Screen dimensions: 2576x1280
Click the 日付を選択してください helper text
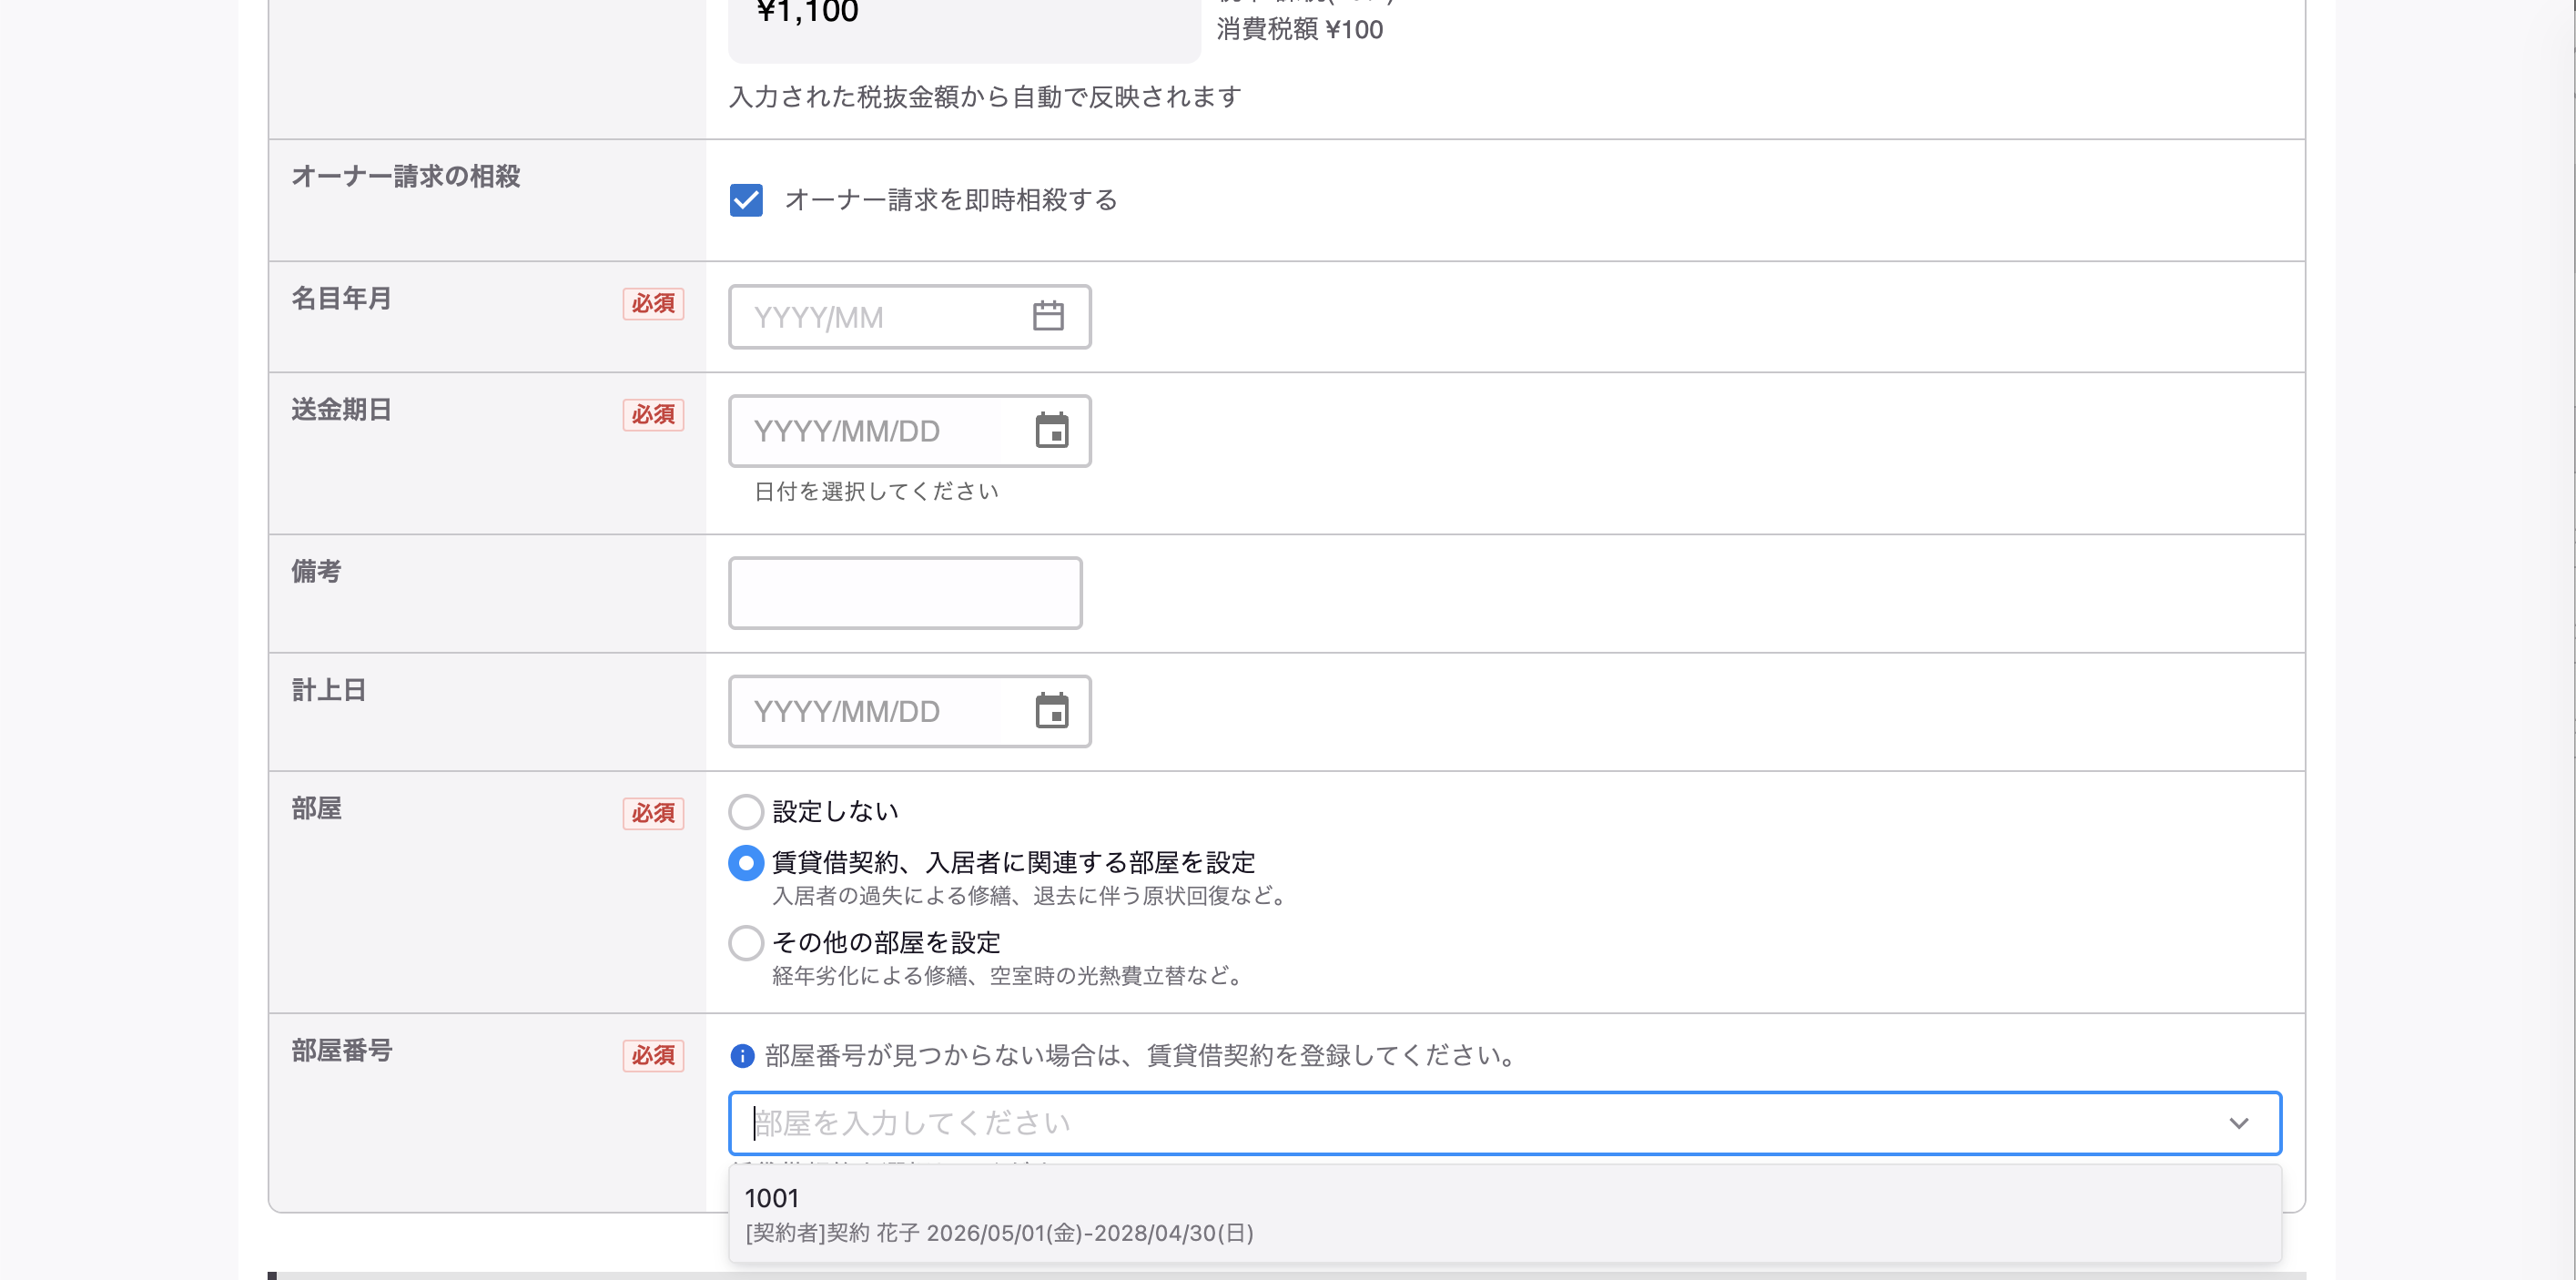pyautogui.click(x=876, y=491)
